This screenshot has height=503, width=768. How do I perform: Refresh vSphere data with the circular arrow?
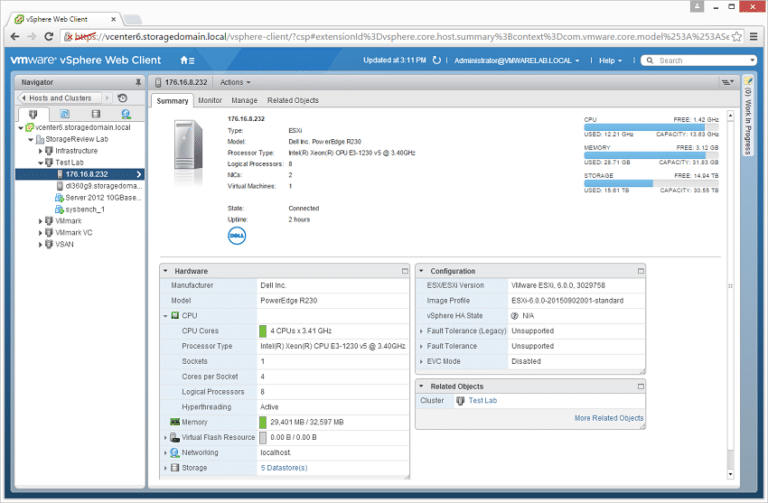[436, 60]
